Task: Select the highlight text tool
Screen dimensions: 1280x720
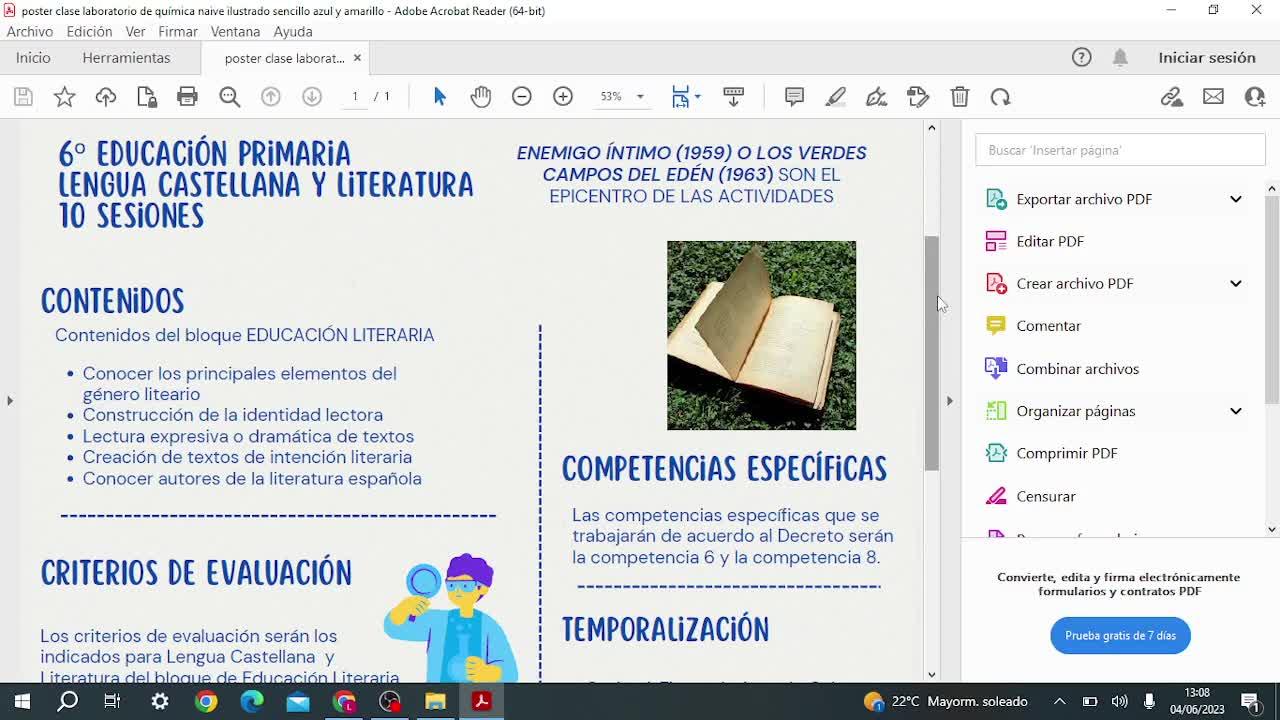Action: coord(836,97)
